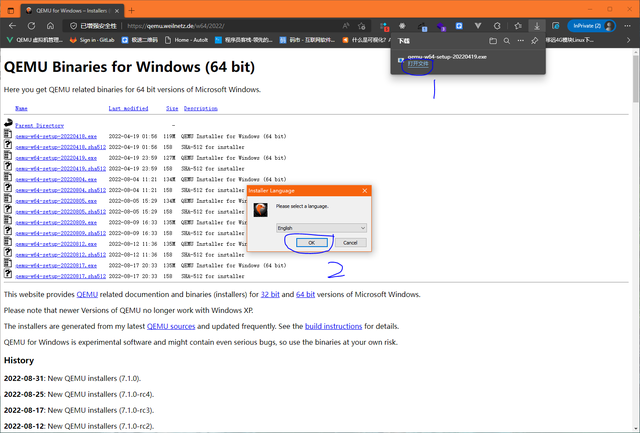The height and width of the screenshot is (433, 640).
Task: Click the page vertical scrollbar thumb
Action: pyautogui.click(x=636, y=79)
